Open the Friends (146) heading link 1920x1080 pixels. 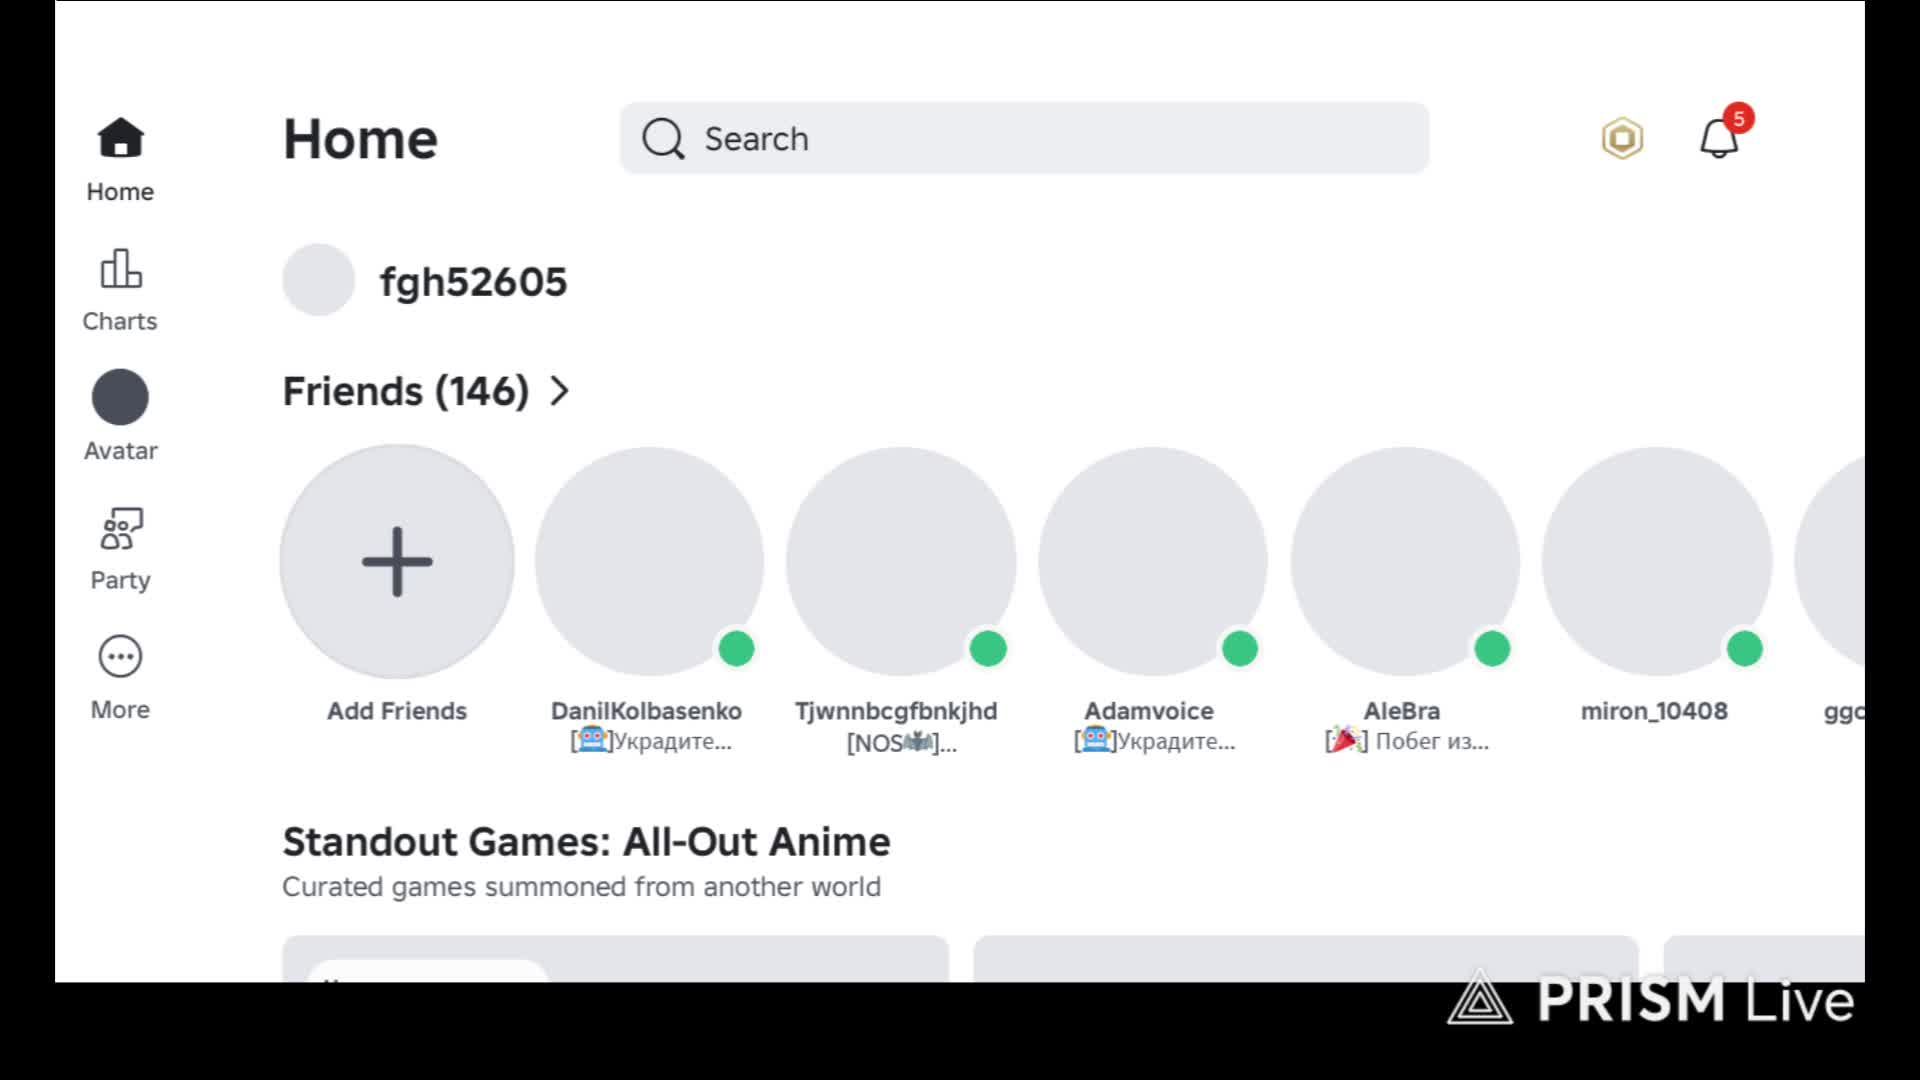[405, 391]
